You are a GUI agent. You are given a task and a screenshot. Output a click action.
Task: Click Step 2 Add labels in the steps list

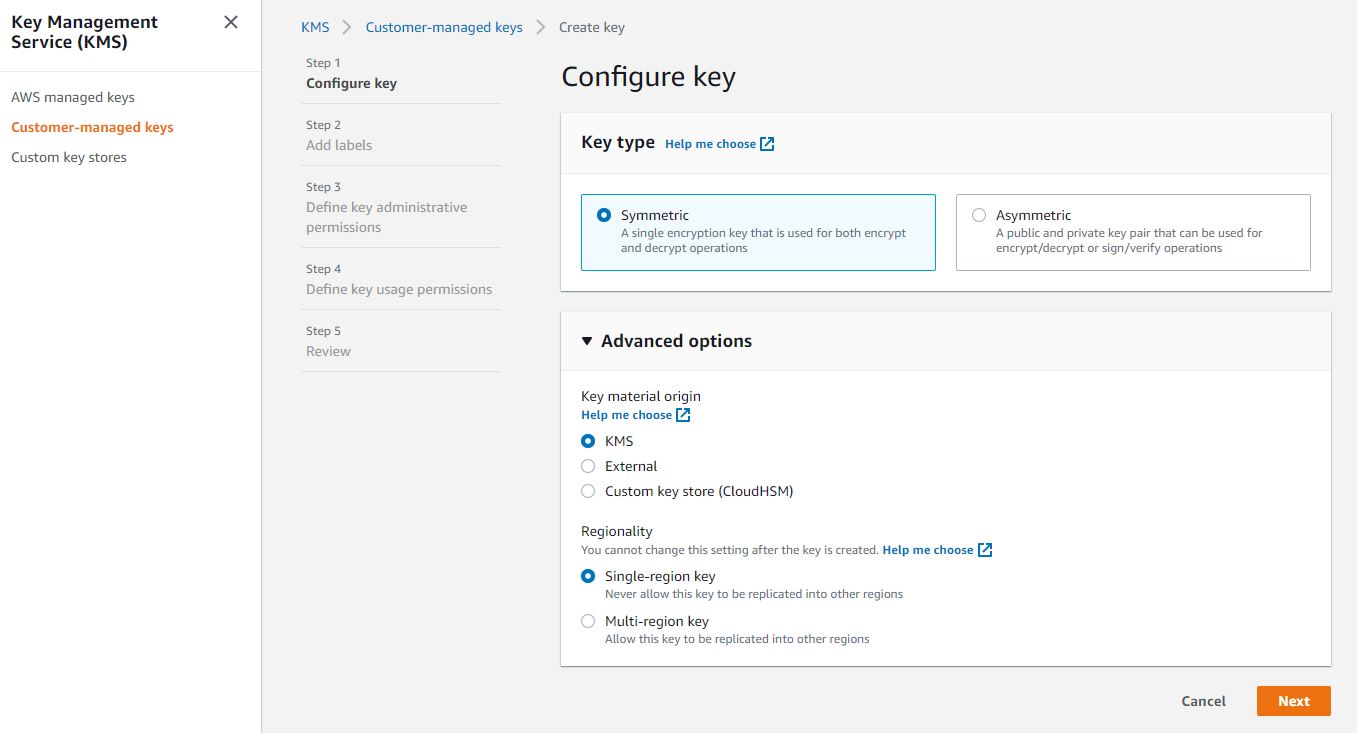pos(340,145)
